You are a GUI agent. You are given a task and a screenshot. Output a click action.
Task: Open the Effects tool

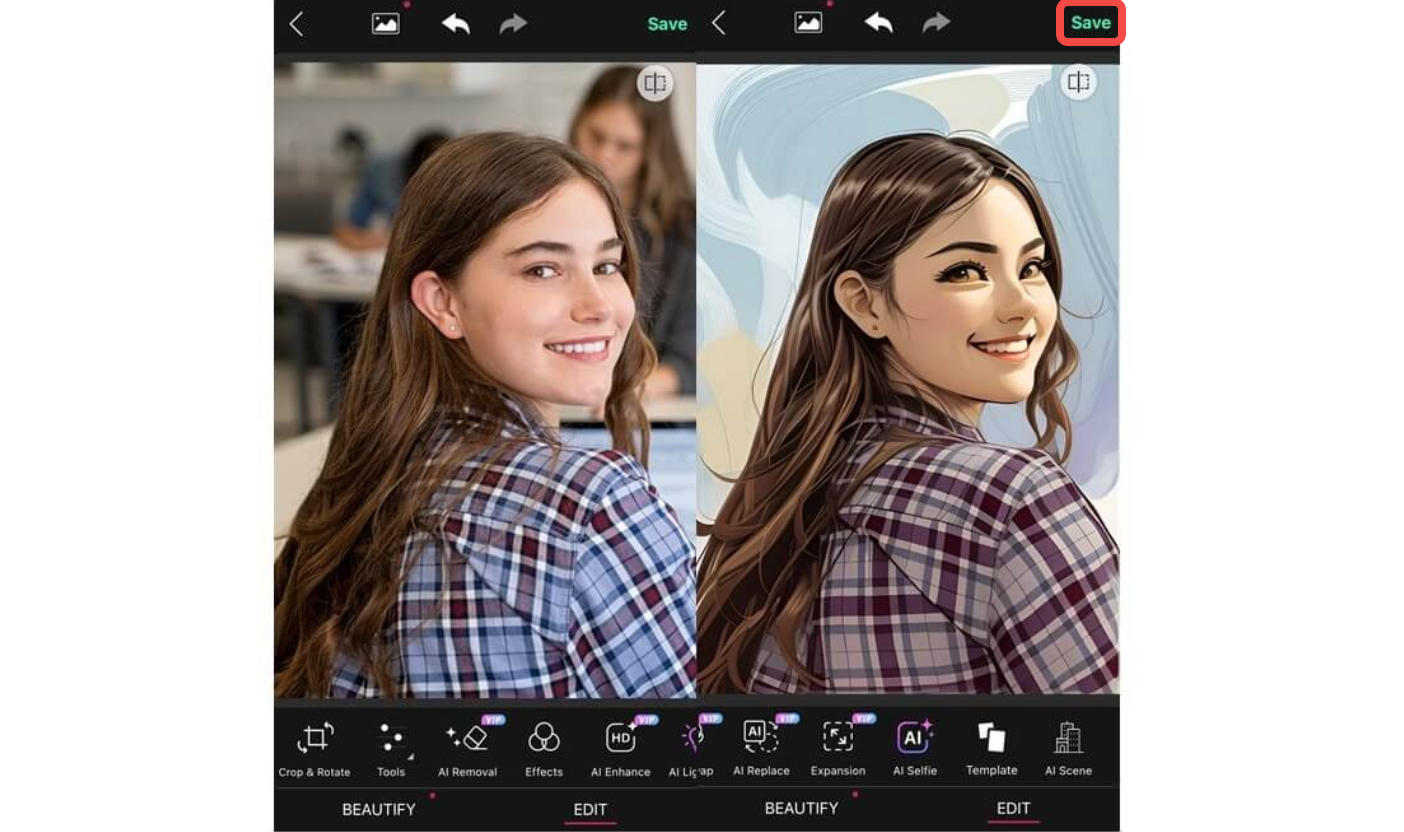pos(543,745)
